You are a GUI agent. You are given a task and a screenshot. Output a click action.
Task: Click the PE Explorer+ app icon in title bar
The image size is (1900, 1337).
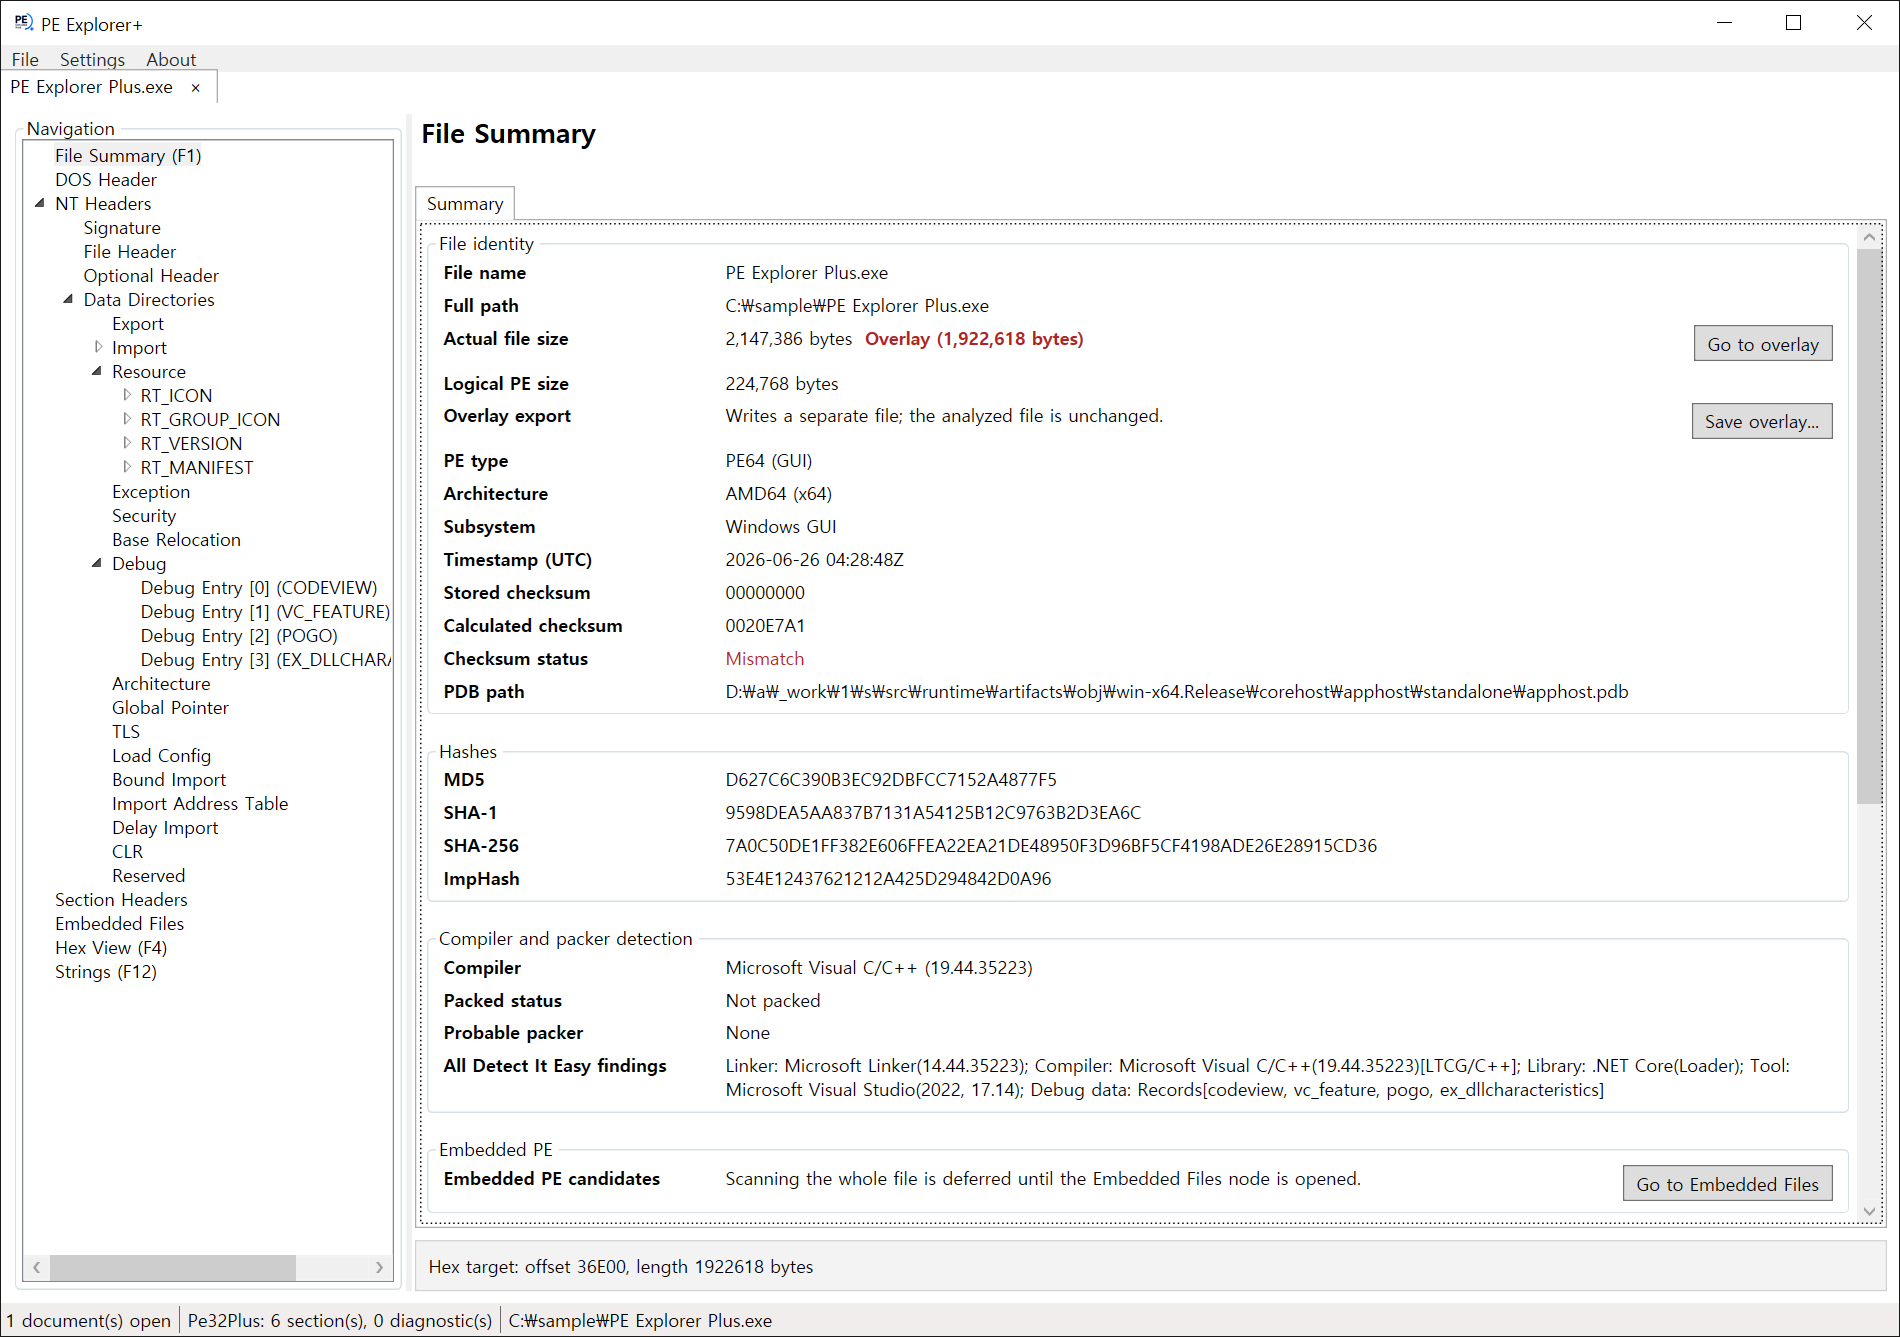click(23, 23)
